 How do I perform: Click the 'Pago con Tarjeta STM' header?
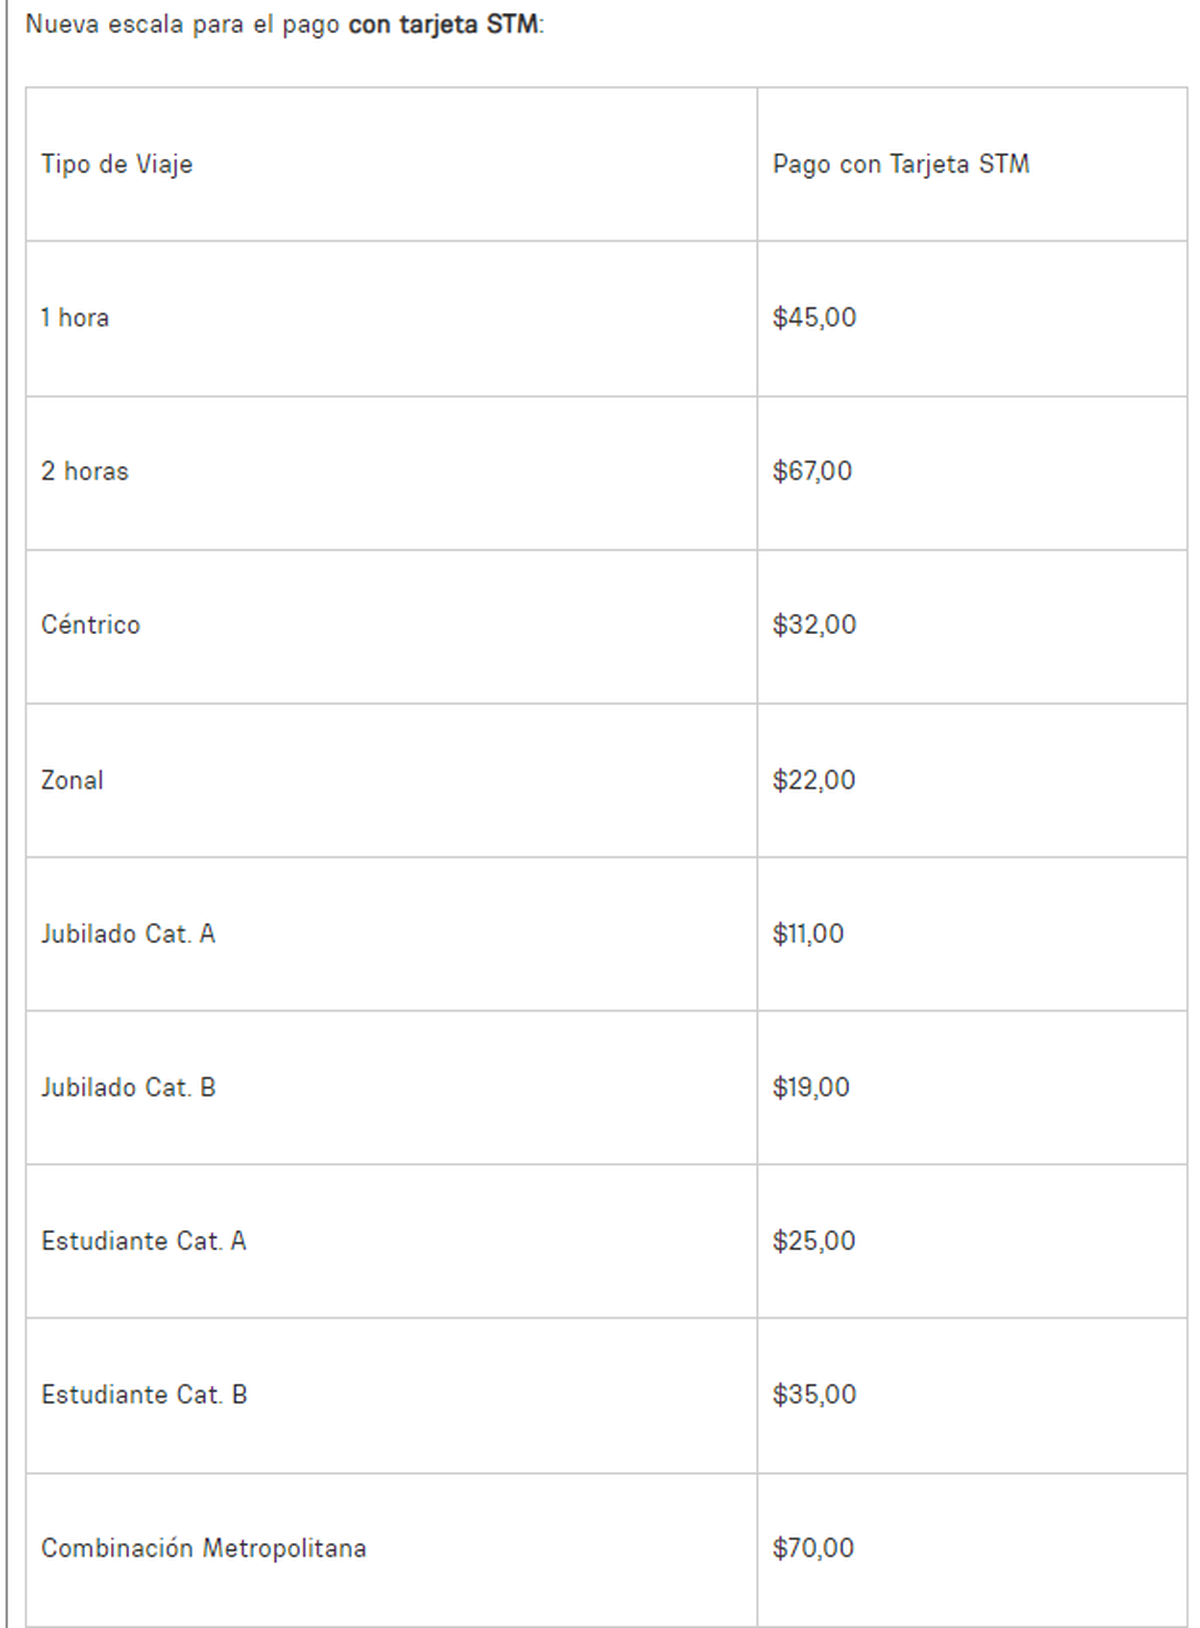tap(901, 164)
